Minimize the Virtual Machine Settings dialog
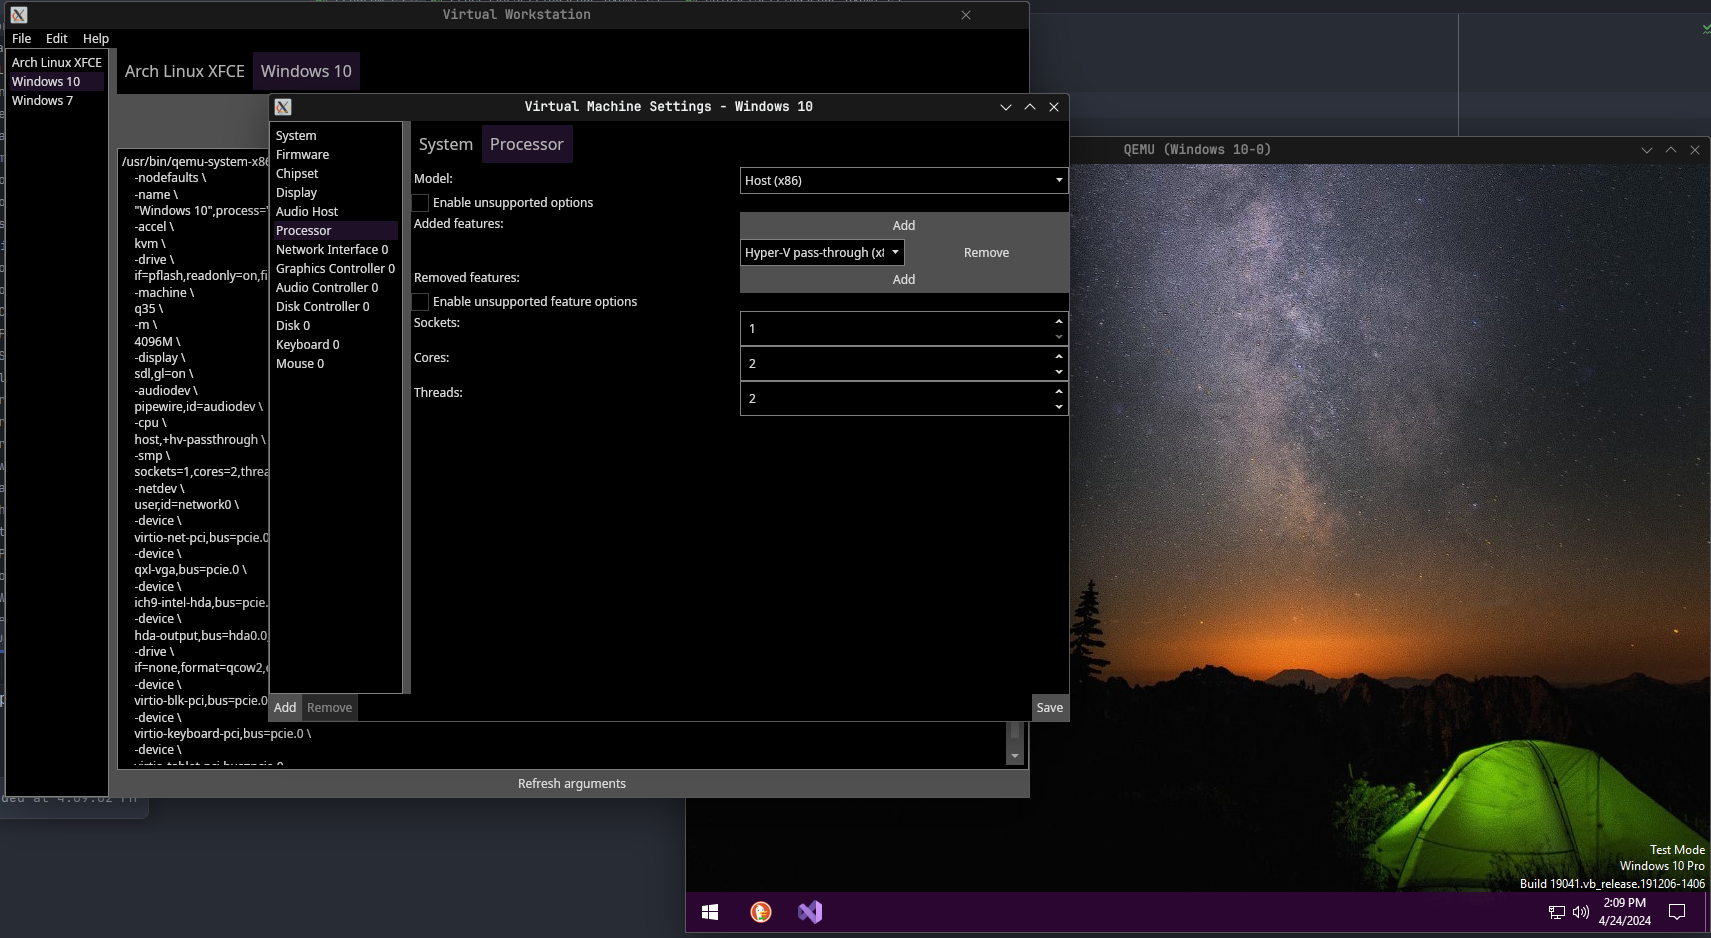This screenshot has width=1711, height=938. 1006,107
